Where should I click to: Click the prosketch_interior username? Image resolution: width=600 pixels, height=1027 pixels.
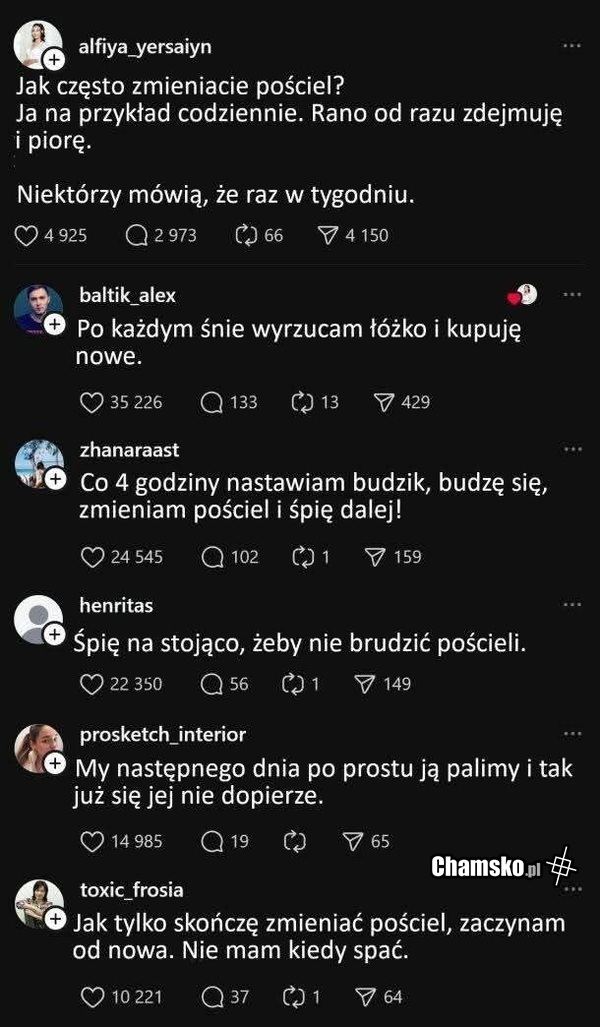coord(162,734)
